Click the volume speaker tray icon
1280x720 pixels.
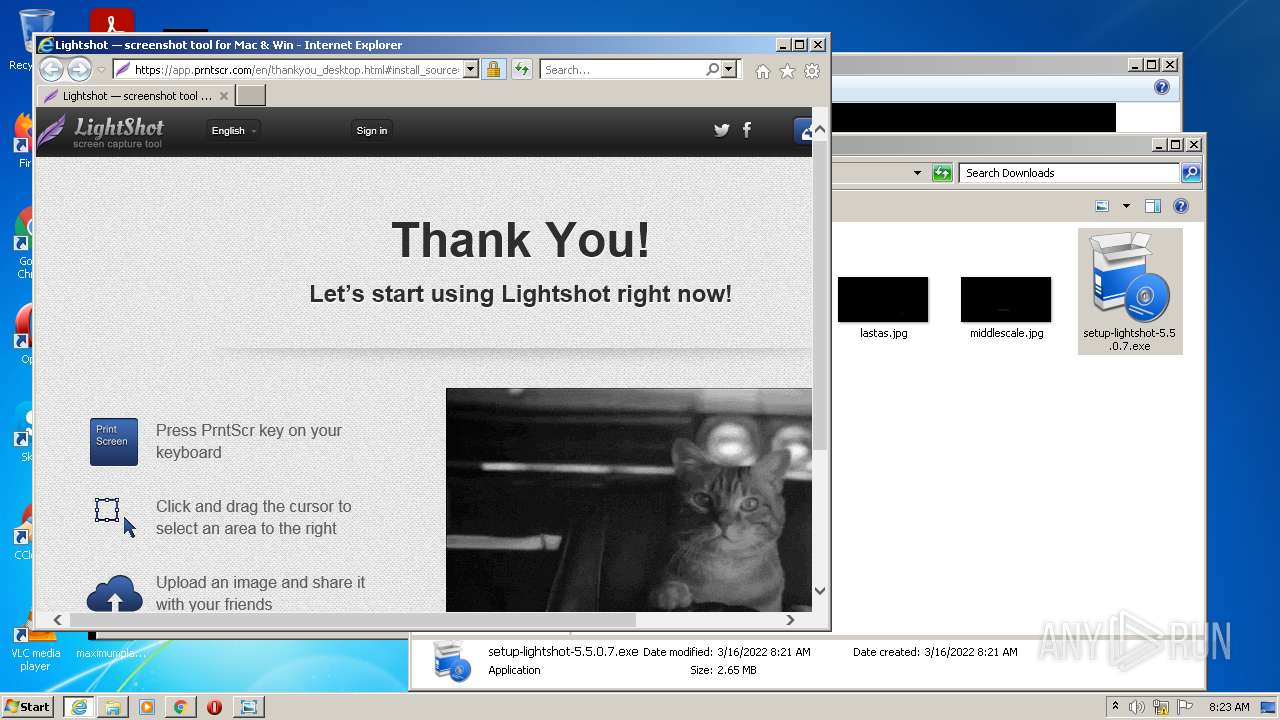pos(1137,707)
